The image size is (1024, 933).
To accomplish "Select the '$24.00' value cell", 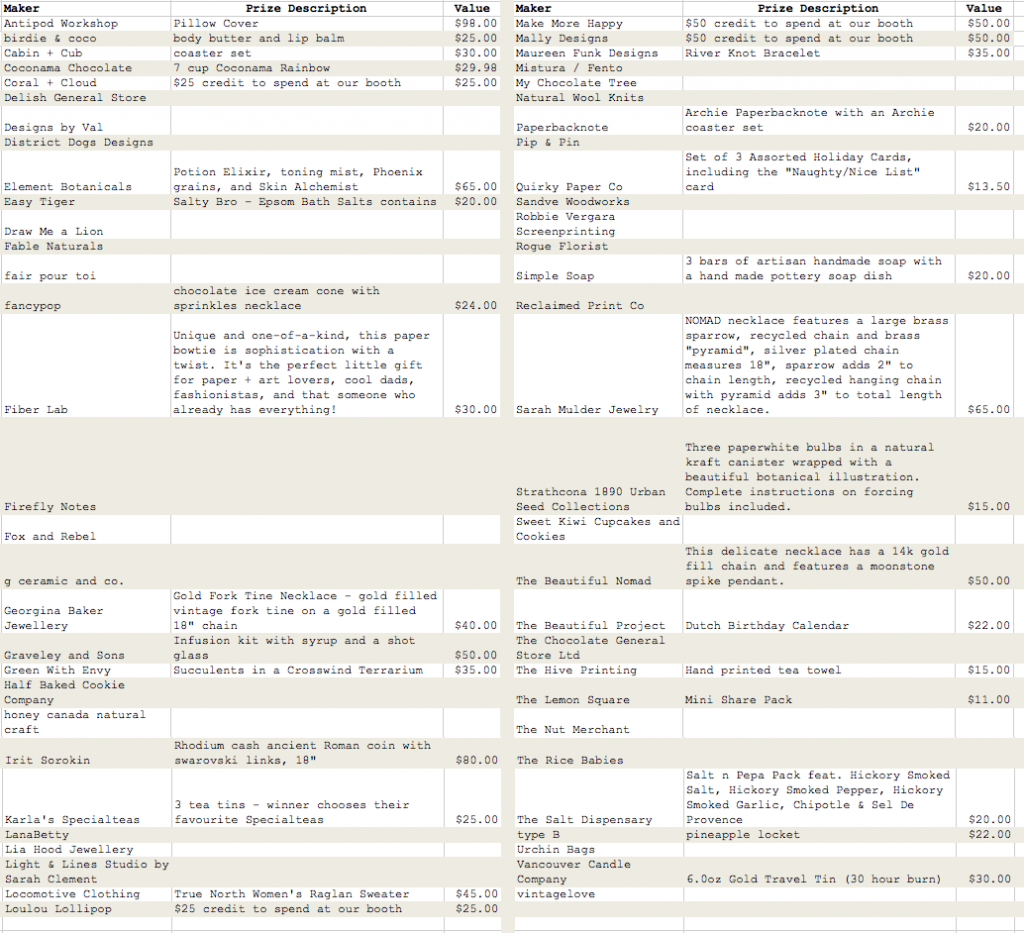I will click(x=472, y=298).
